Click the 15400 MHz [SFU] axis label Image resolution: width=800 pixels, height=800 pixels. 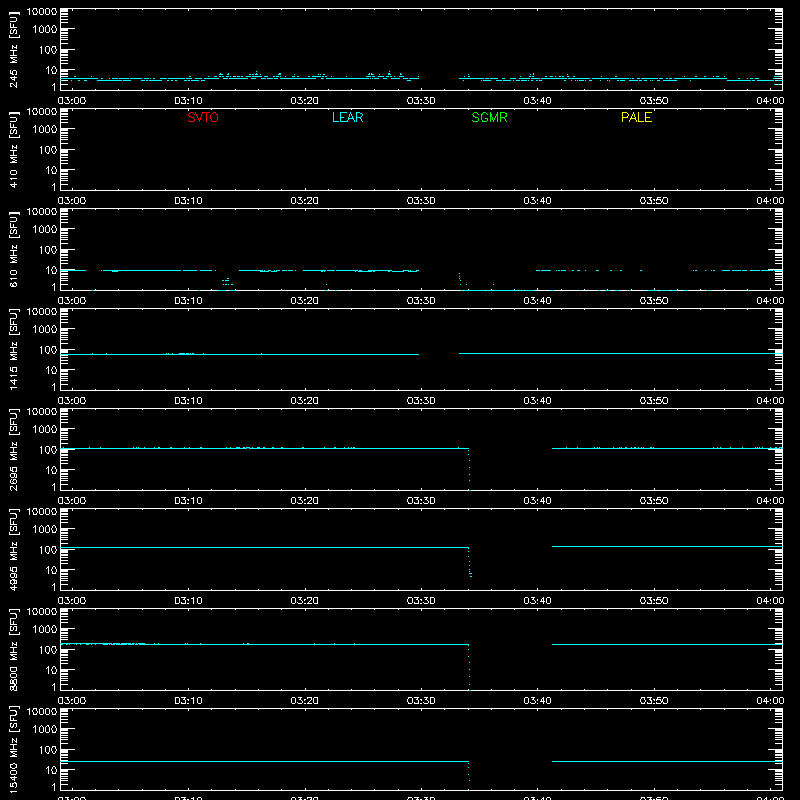pyautogui.click(x=13, y=749)
